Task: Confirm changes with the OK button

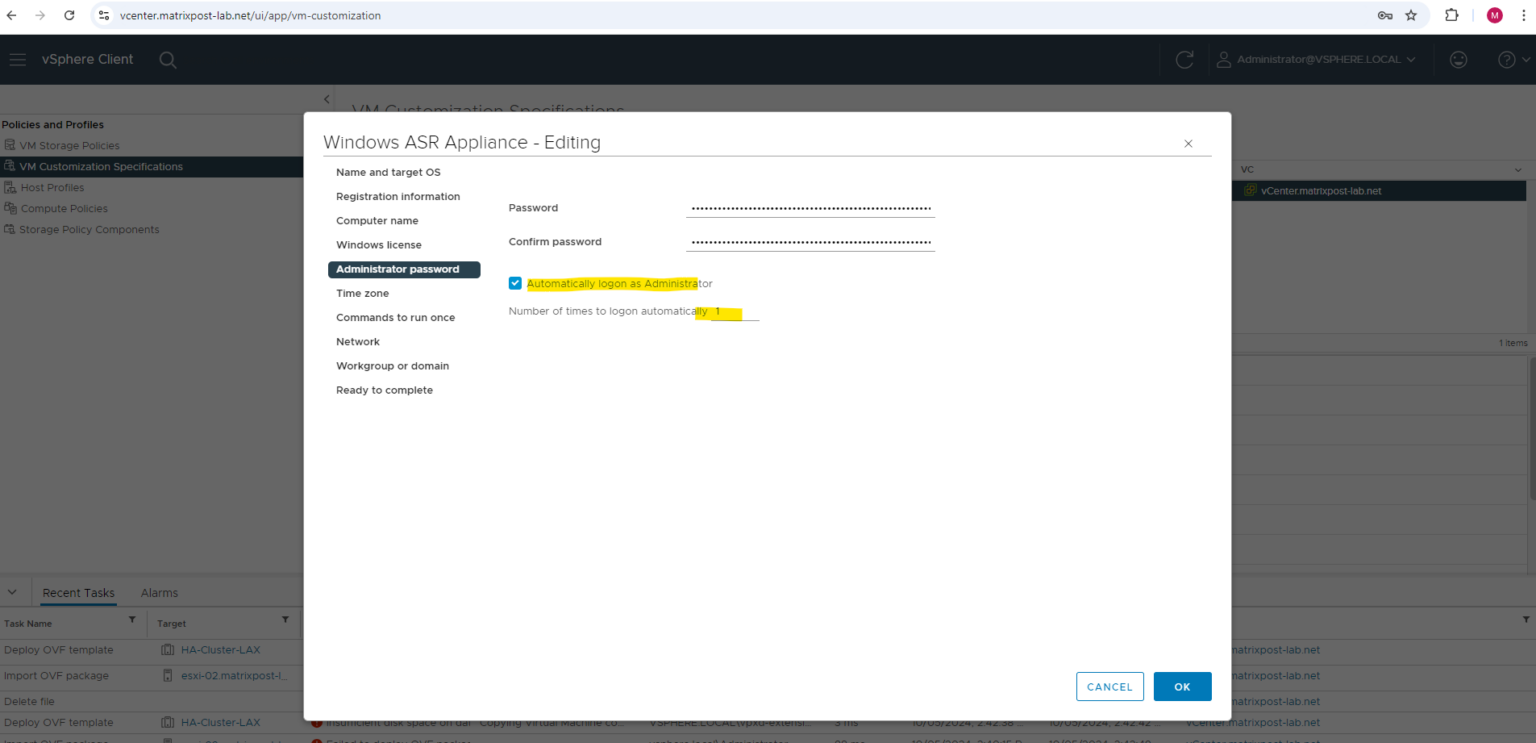Action: (x=1182, y=686)
